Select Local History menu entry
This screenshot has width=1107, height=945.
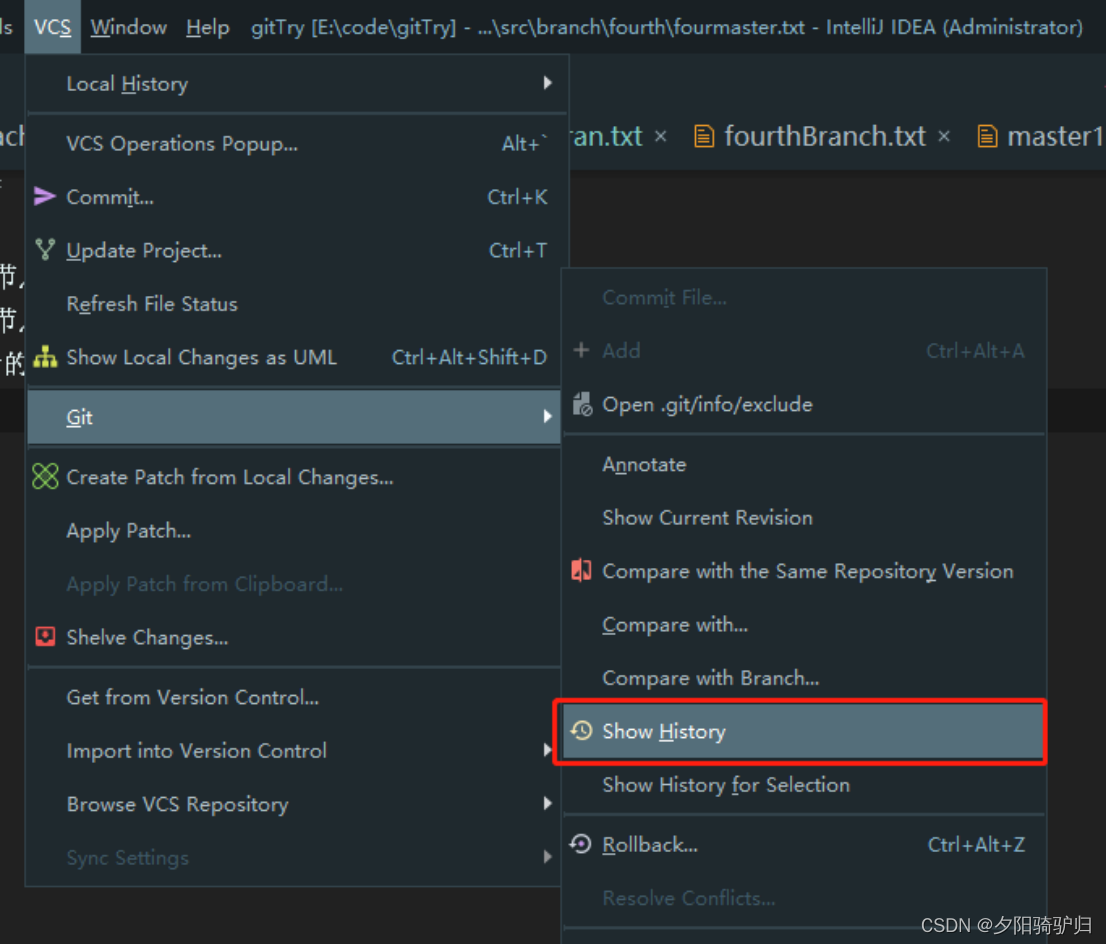(297, 83)
